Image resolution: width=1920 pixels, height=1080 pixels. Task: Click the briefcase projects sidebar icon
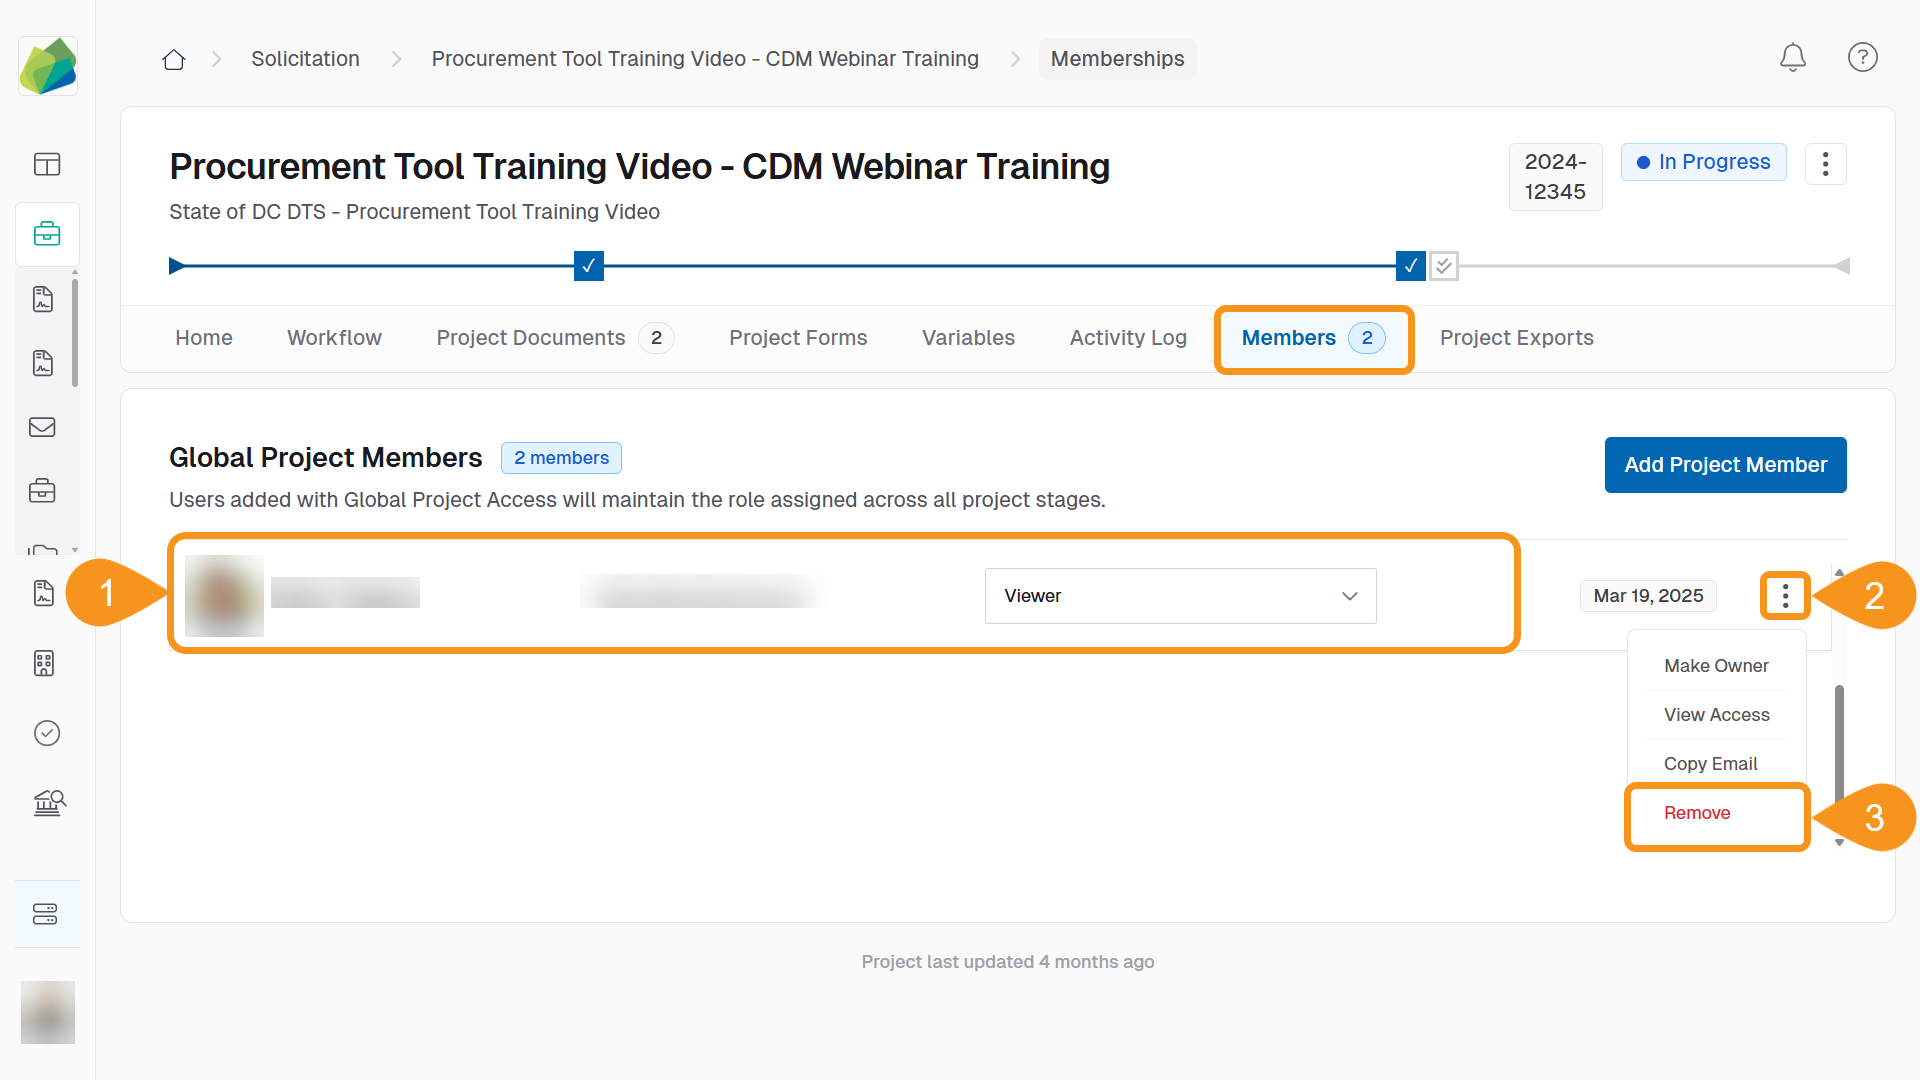point(47,234)
